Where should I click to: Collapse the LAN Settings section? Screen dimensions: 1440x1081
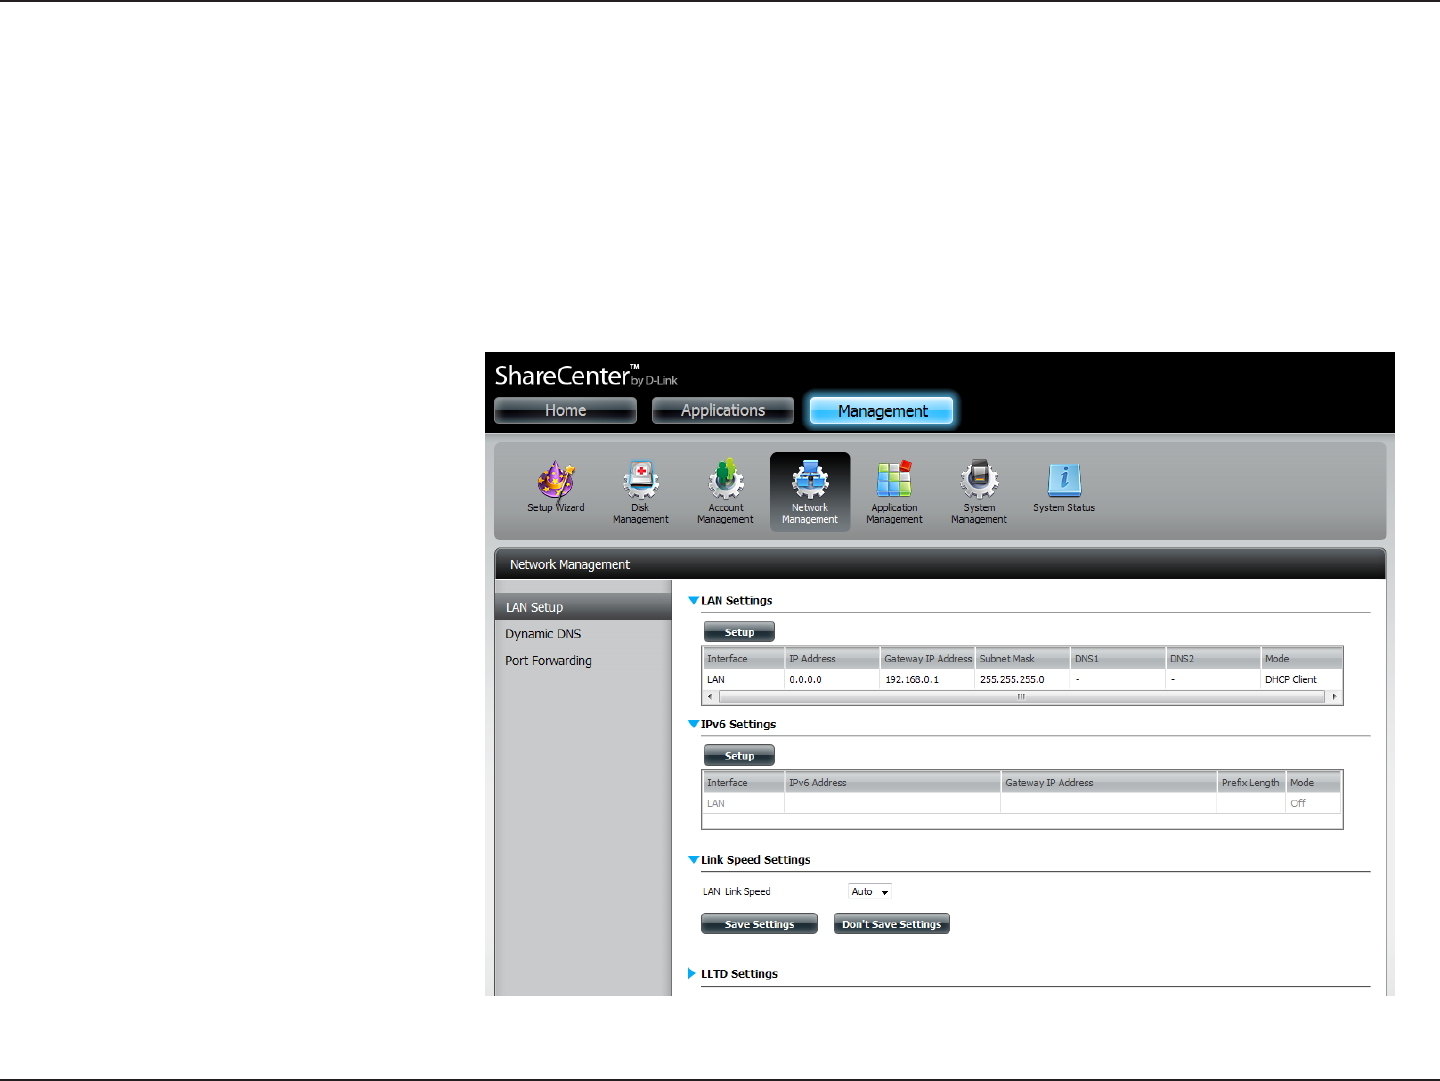tap(693, 601)
